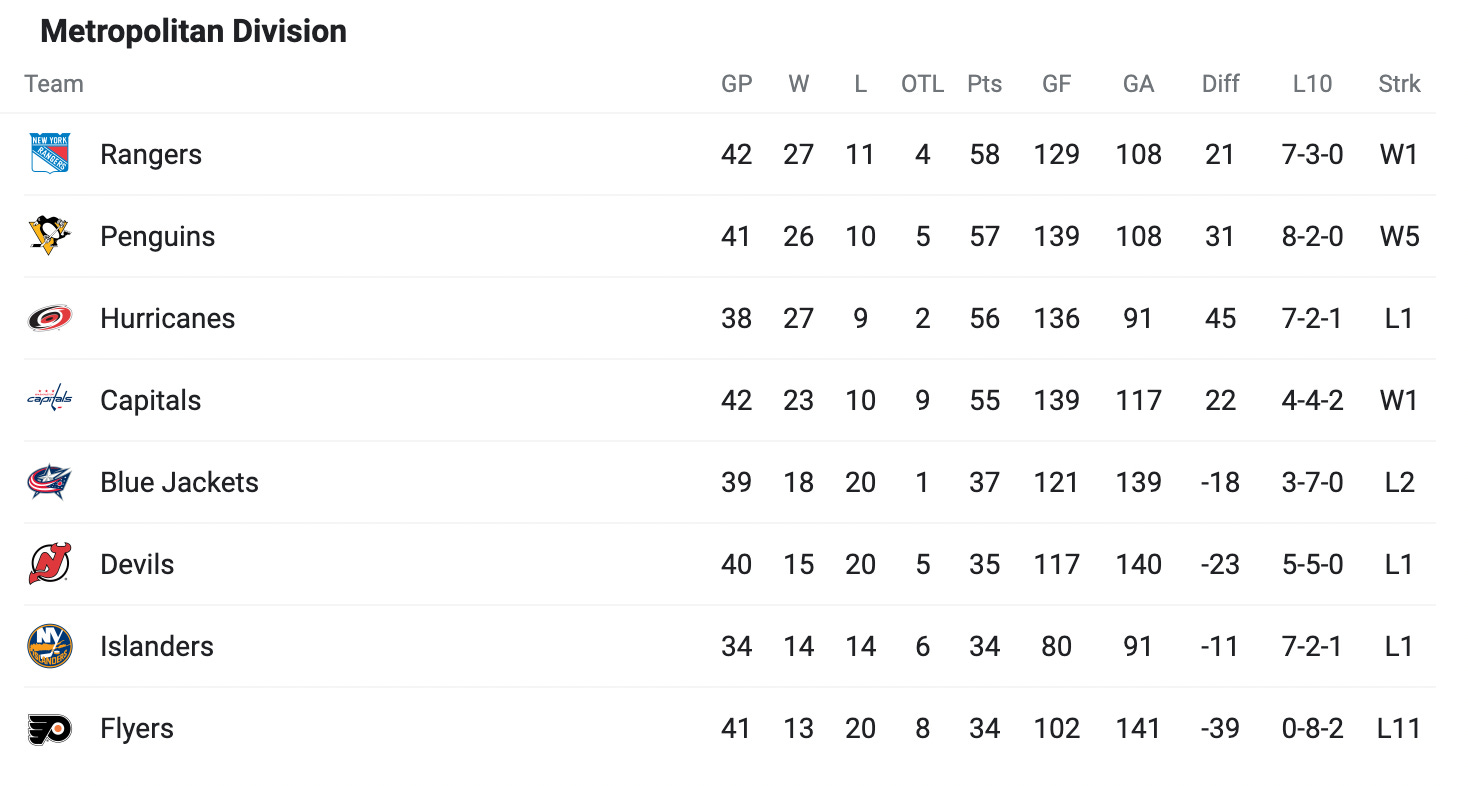Select the Flyers team name
Image resolution: width=1468 pixels, height=786 pixels.
[x=137, y=729]
